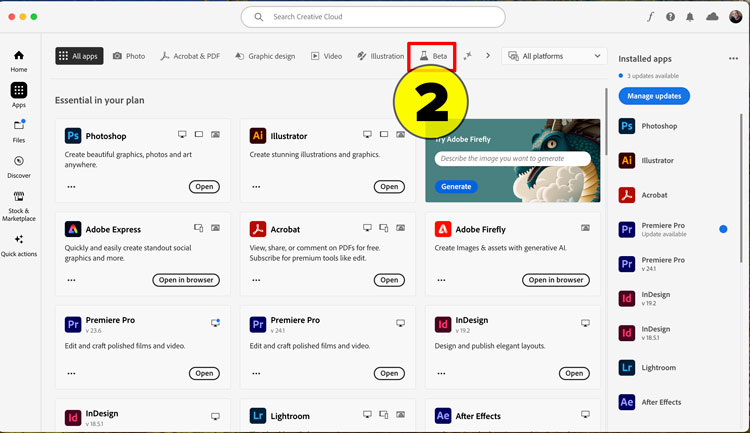Click the Manage updates button
The width and height of the screenshot is (750, 433).
(654, 96)
